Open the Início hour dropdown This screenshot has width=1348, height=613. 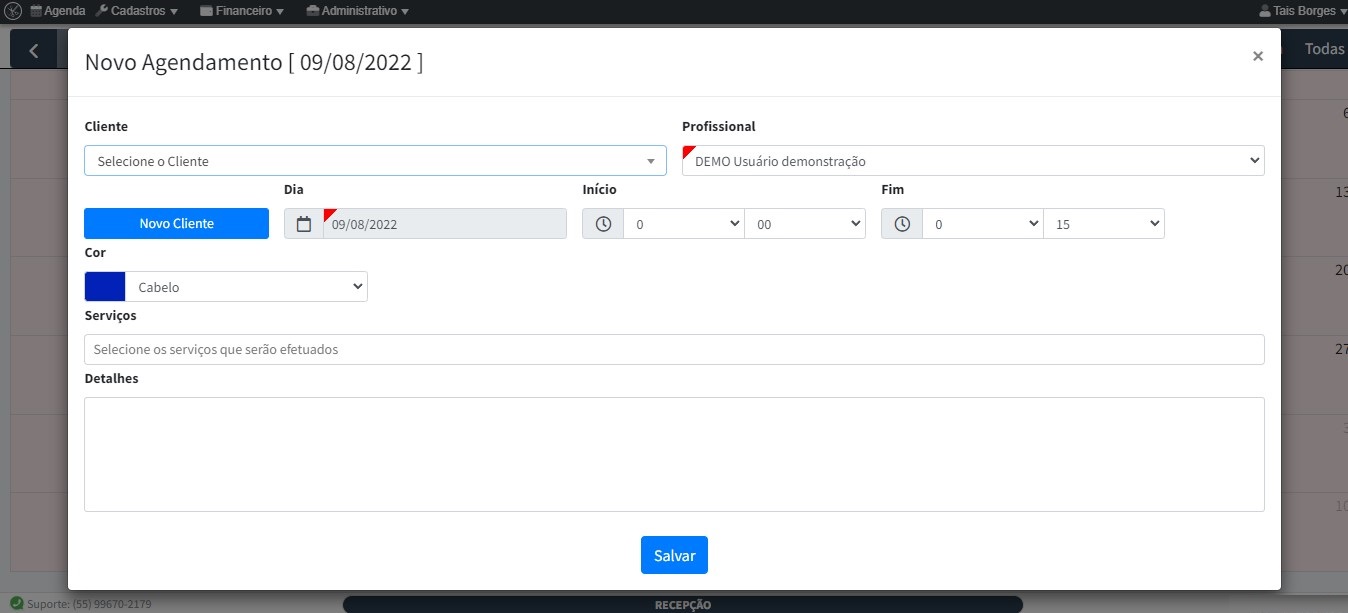coord(684,224)
